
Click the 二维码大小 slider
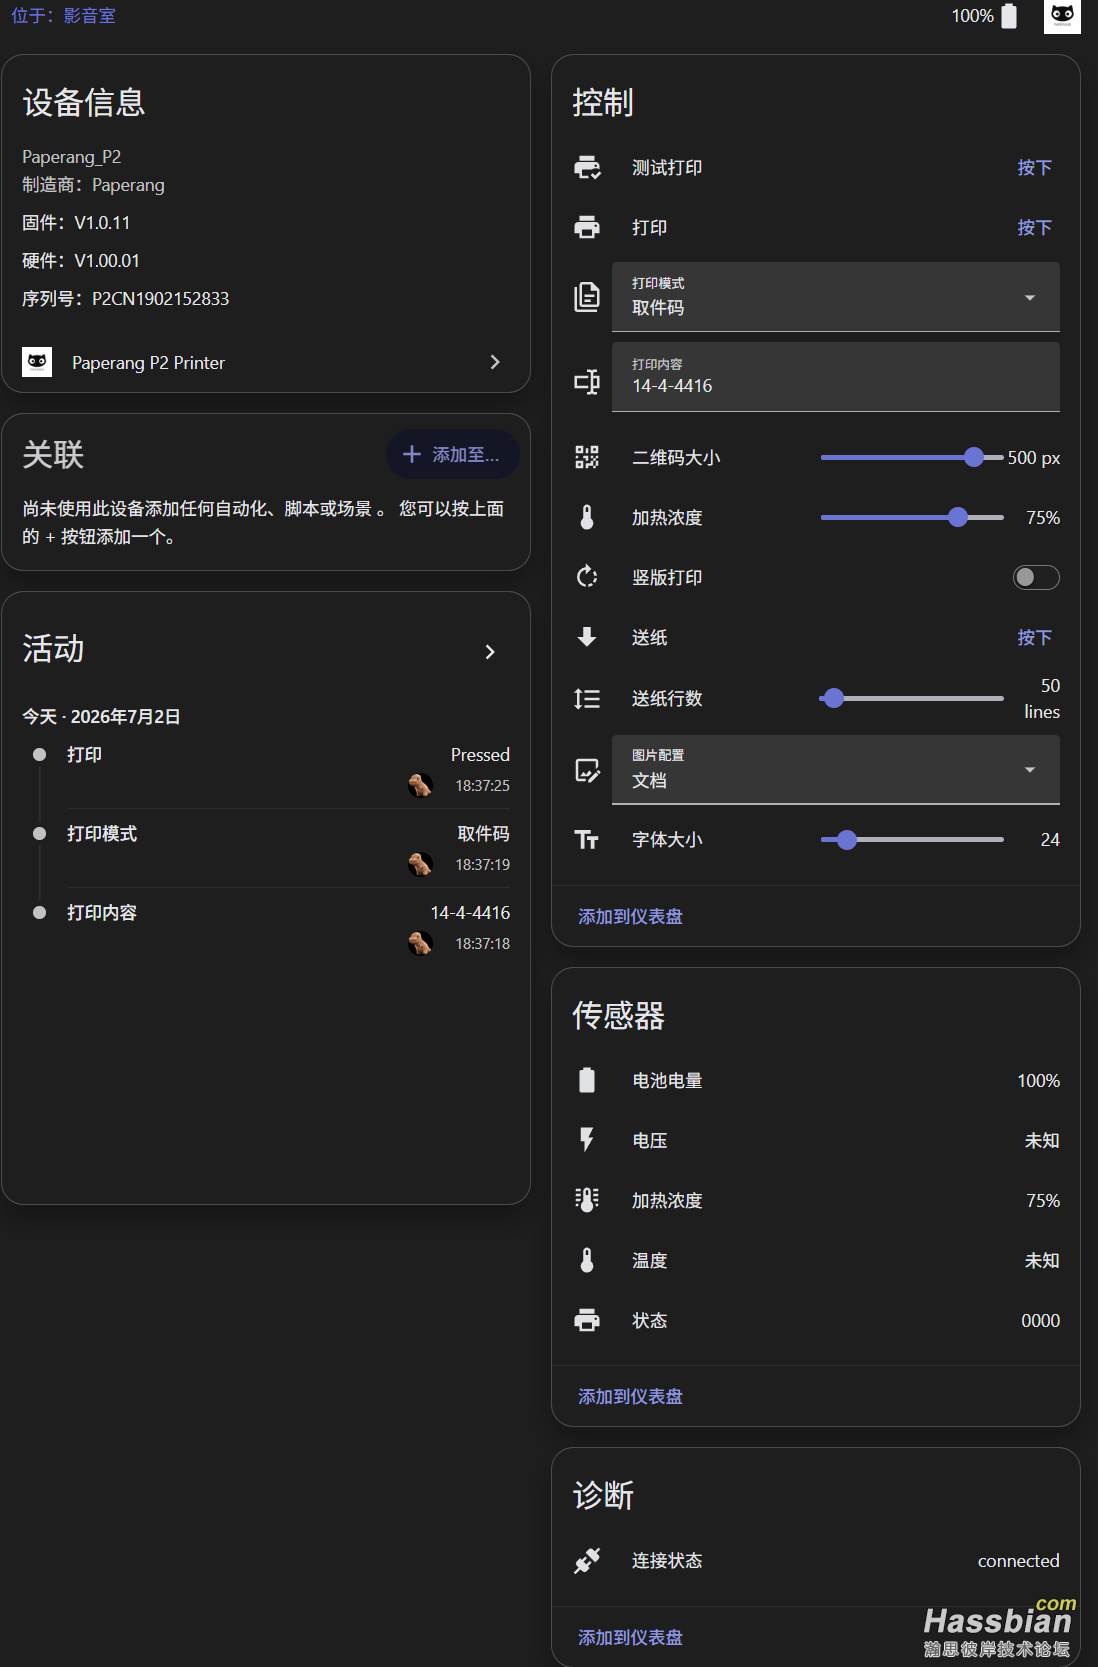tap(912, 457)
